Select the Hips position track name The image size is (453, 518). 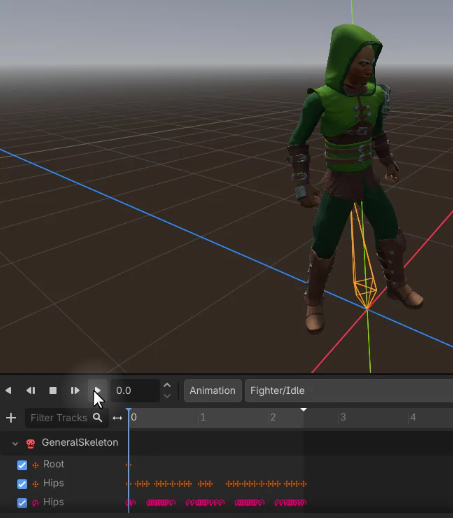[x=54, y=483]
